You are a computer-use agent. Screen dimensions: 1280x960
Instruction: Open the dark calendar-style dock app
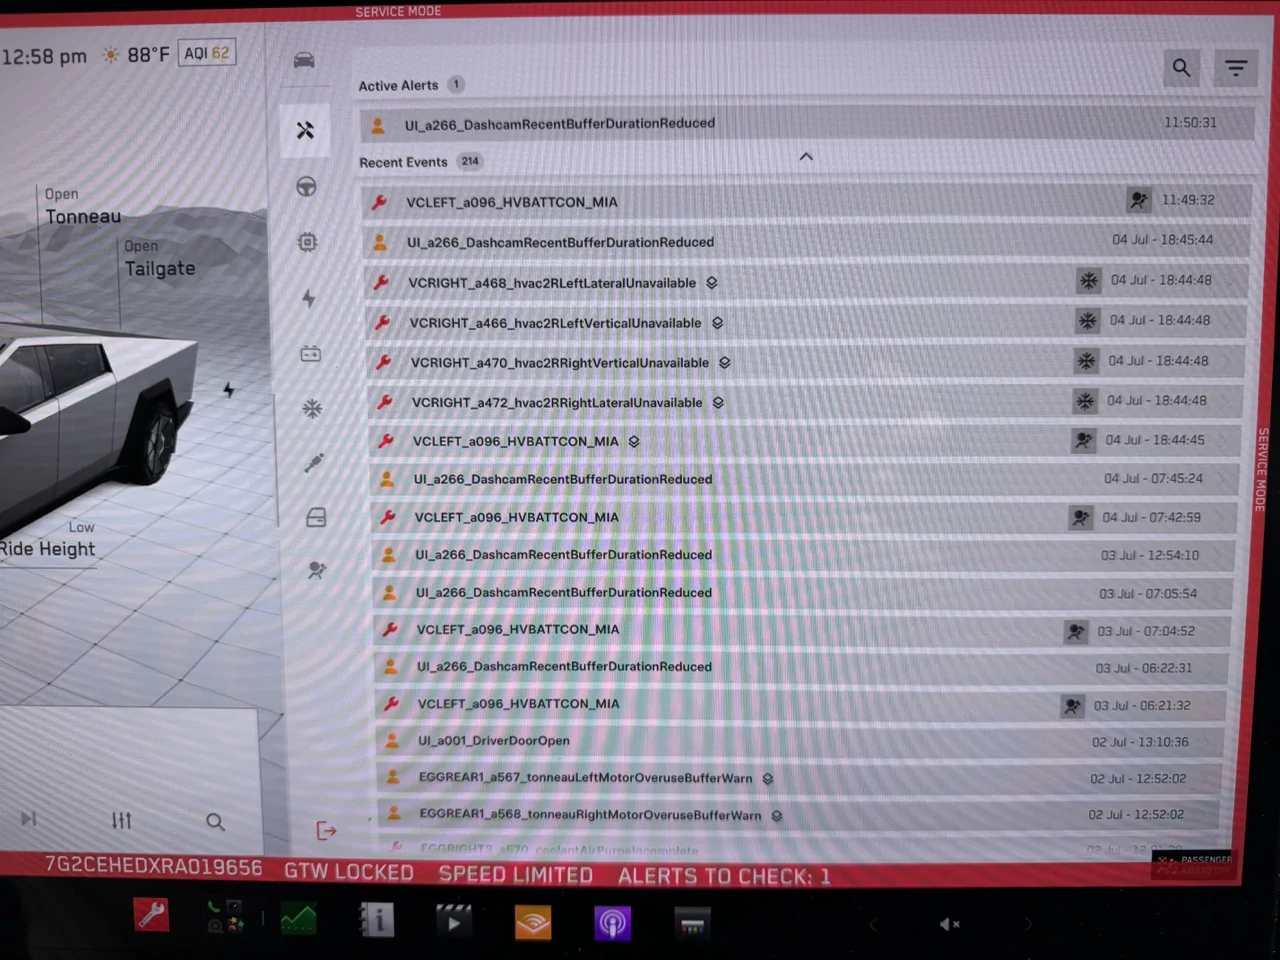[692, 923]
